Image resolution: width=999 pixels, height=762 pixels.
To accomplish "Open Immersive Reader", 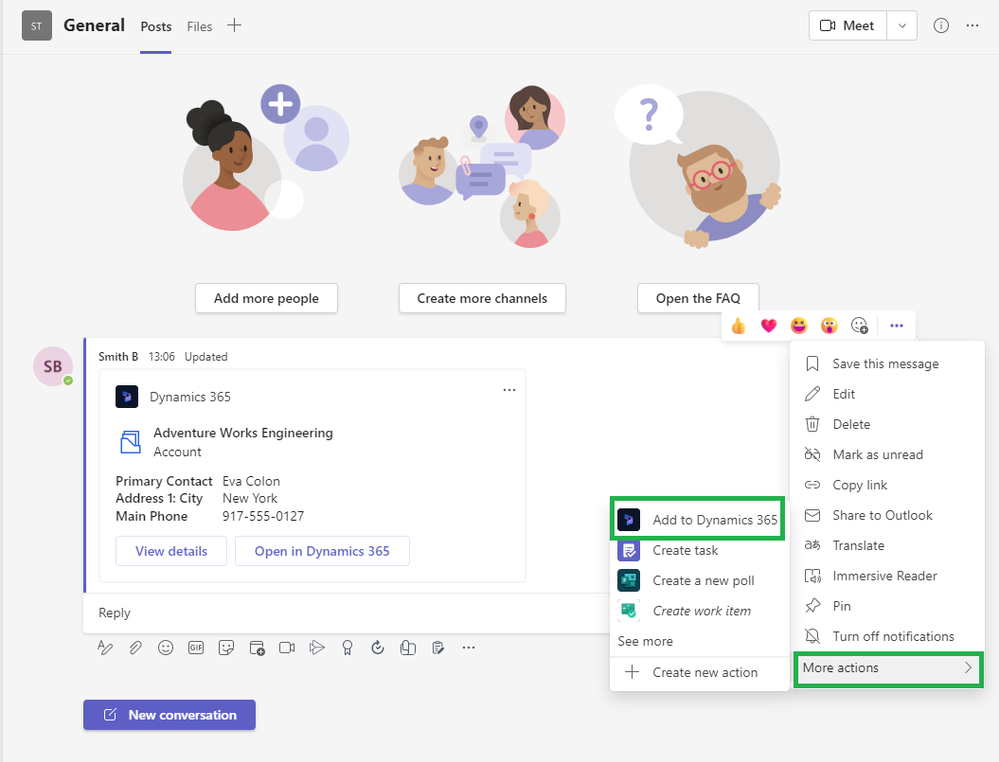I will (887, 576).
